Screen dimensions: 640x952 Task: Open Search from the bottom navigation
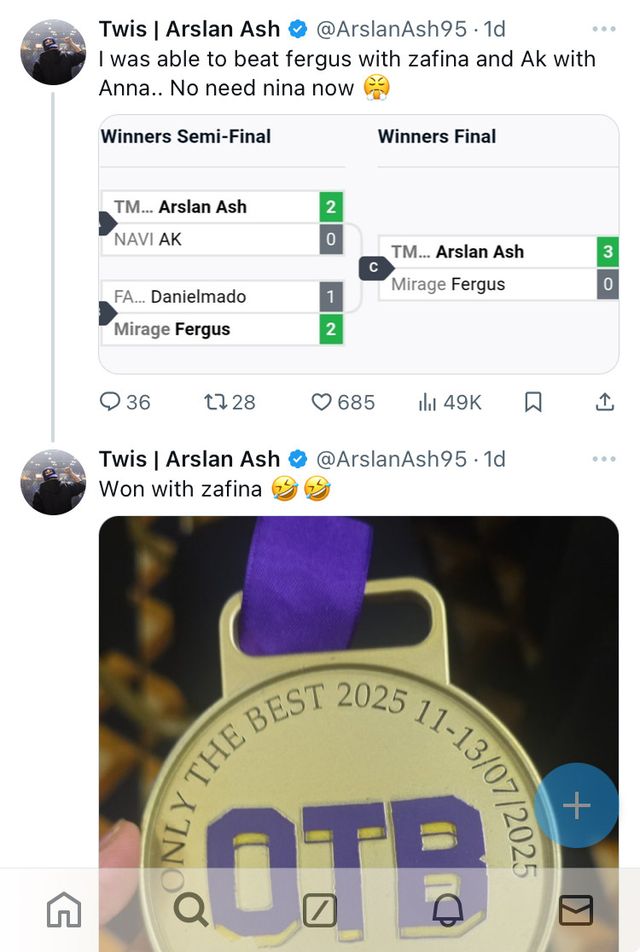click(x=190, y=911)
